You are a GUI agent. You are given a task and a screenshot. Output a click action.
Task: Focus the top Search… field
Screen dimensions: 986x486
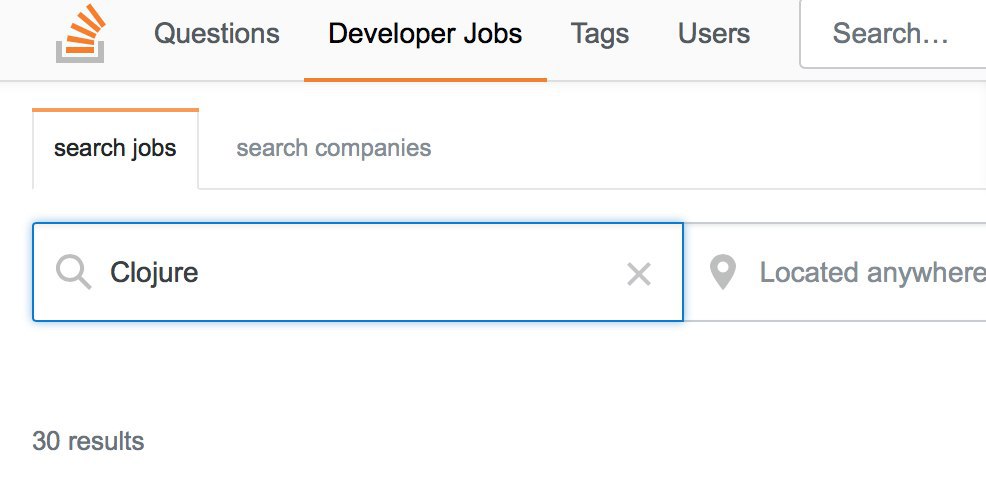893,34
